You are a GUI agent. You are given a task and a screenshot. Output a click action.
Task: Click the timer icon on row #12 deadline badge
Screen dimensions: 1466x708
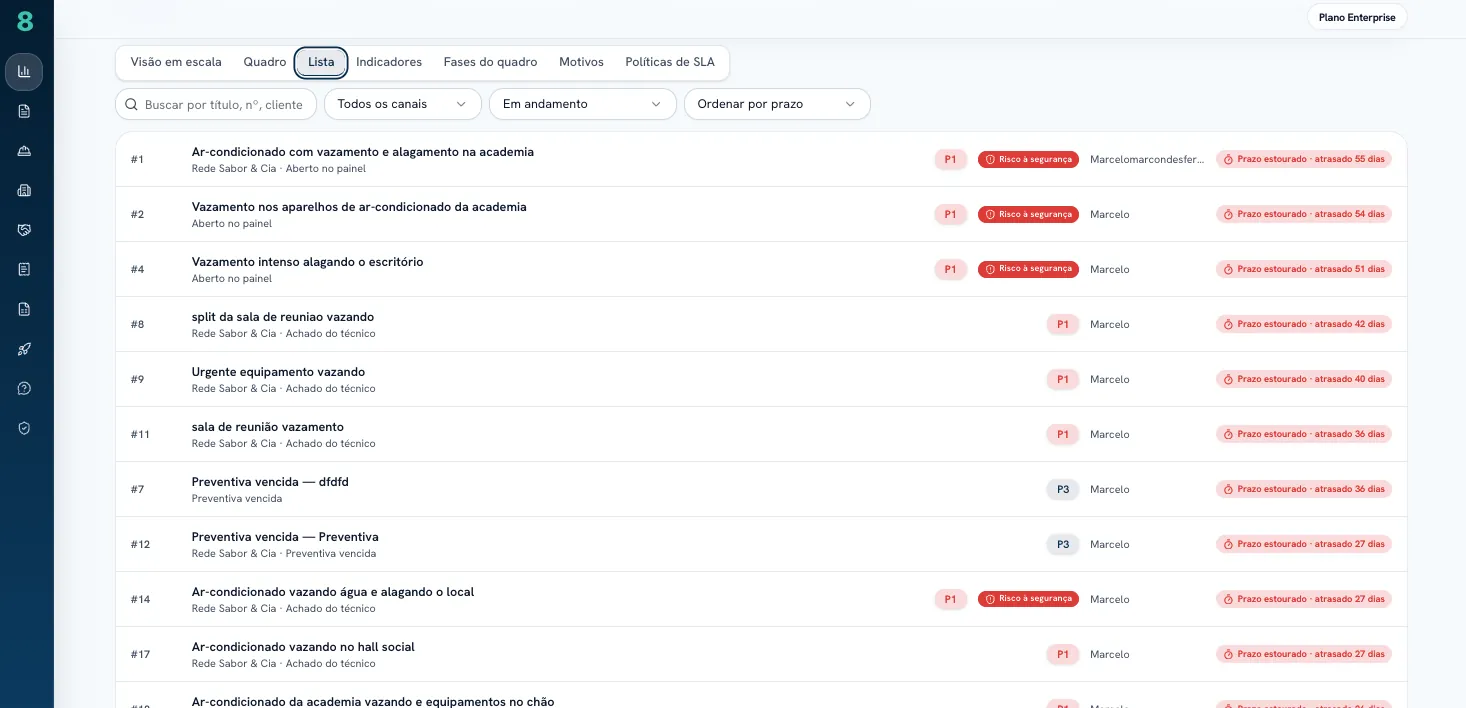(x=1228, y=544)
